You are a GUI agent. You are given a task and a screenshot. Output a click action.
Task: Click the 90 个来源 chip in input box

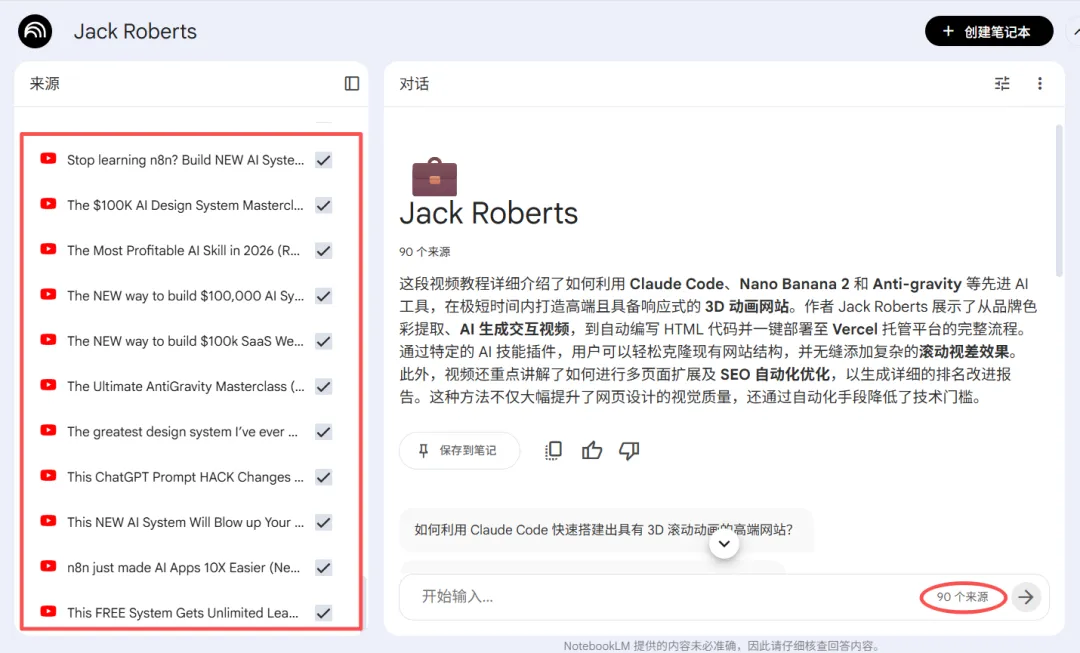962,597
